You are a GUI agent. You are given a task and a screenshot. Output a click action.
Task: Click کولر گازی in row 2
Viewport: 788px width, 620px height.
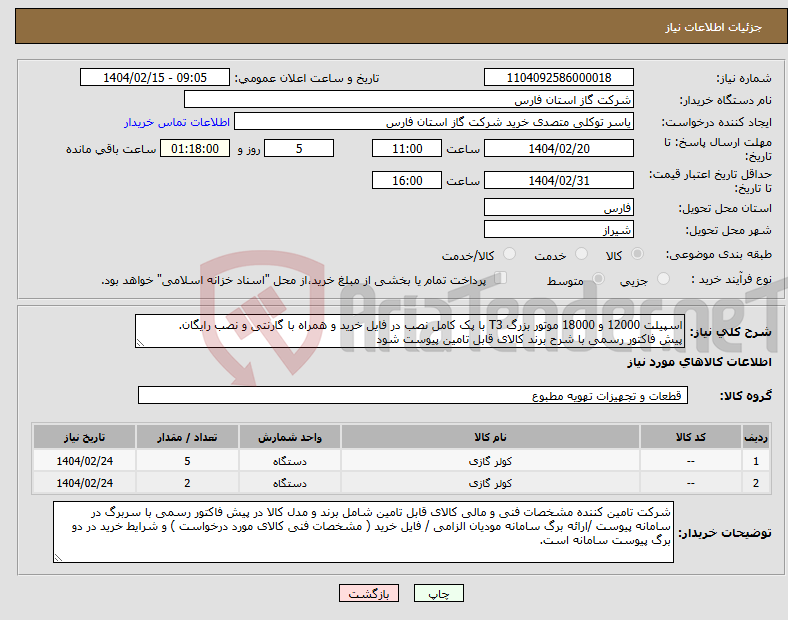coord(490,483)
